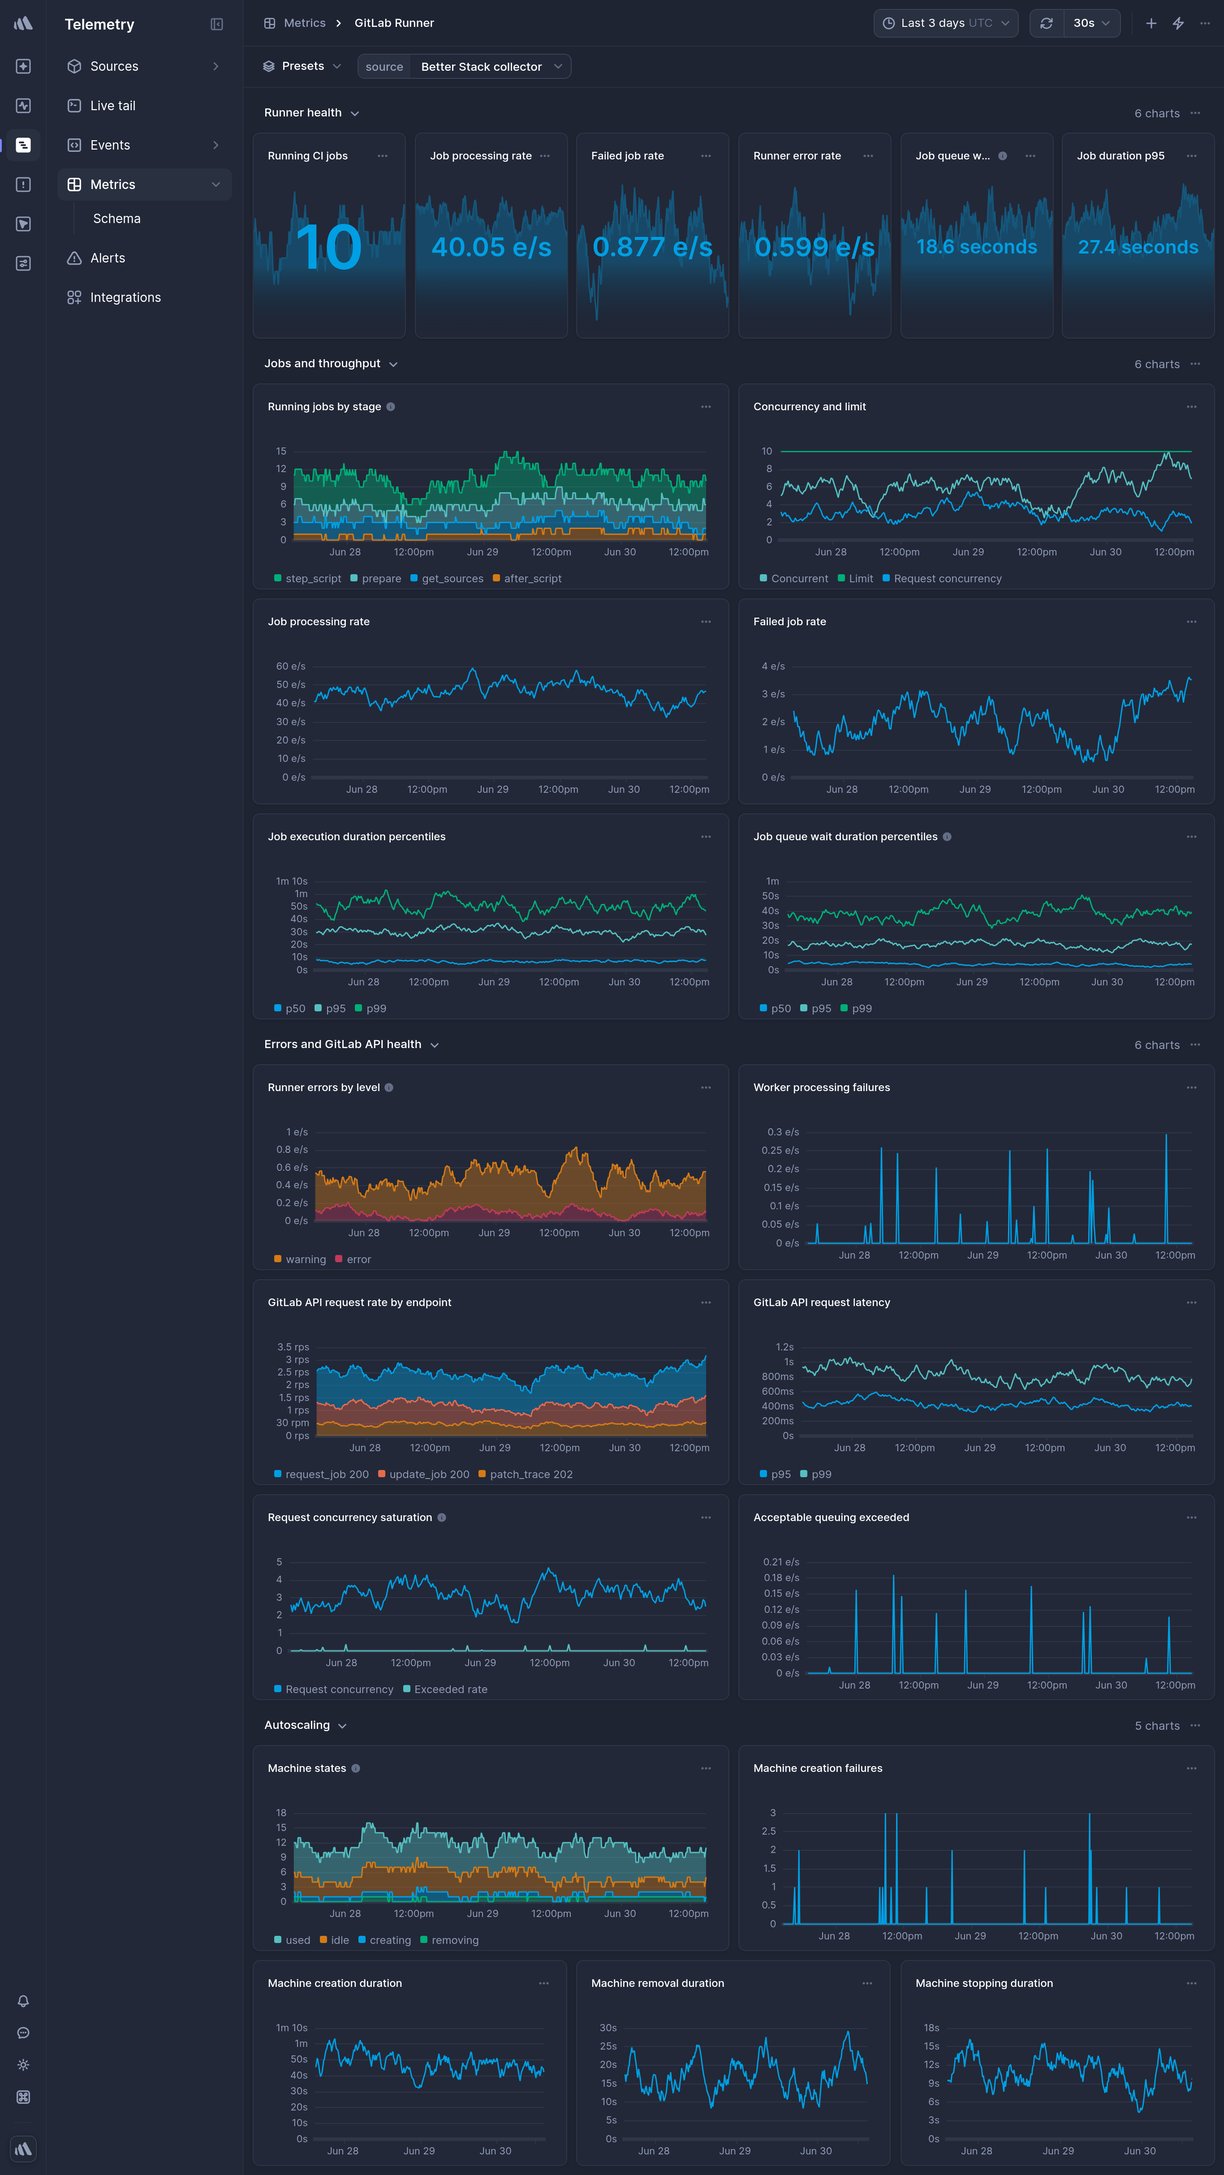Toggle after_script series in legend
This screenshot has width=1224, height=2175.
[x=527, y=579]
